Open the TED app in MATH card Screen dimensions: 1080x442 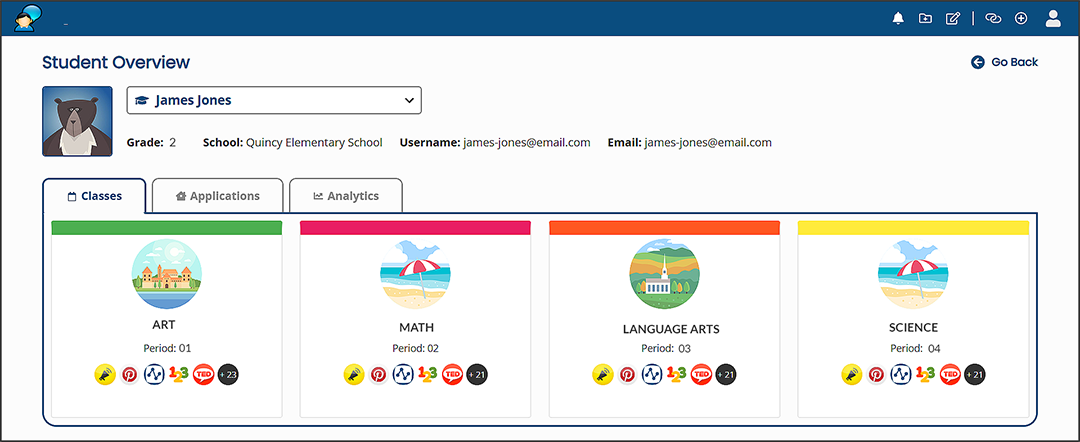coord(453,375)
